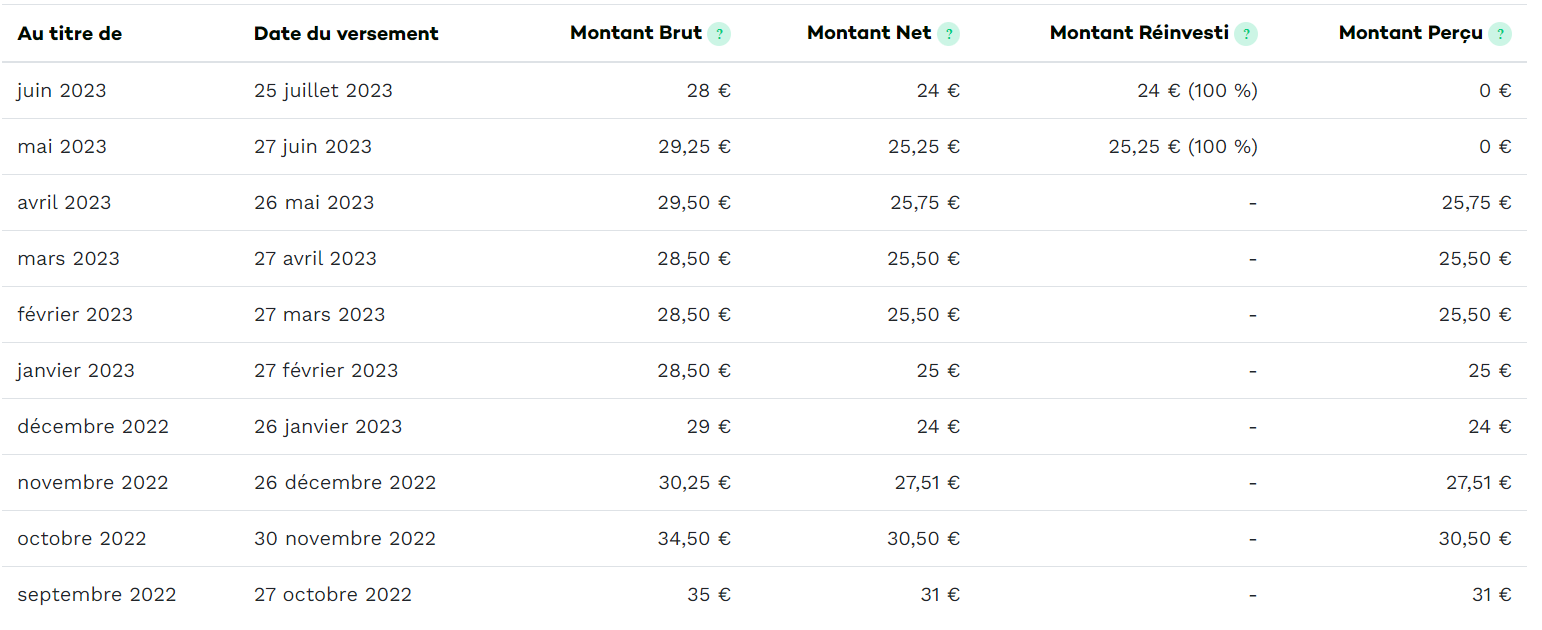Select the Au titre de column header
Screen dimensions: 1542x630
(70, 34)
